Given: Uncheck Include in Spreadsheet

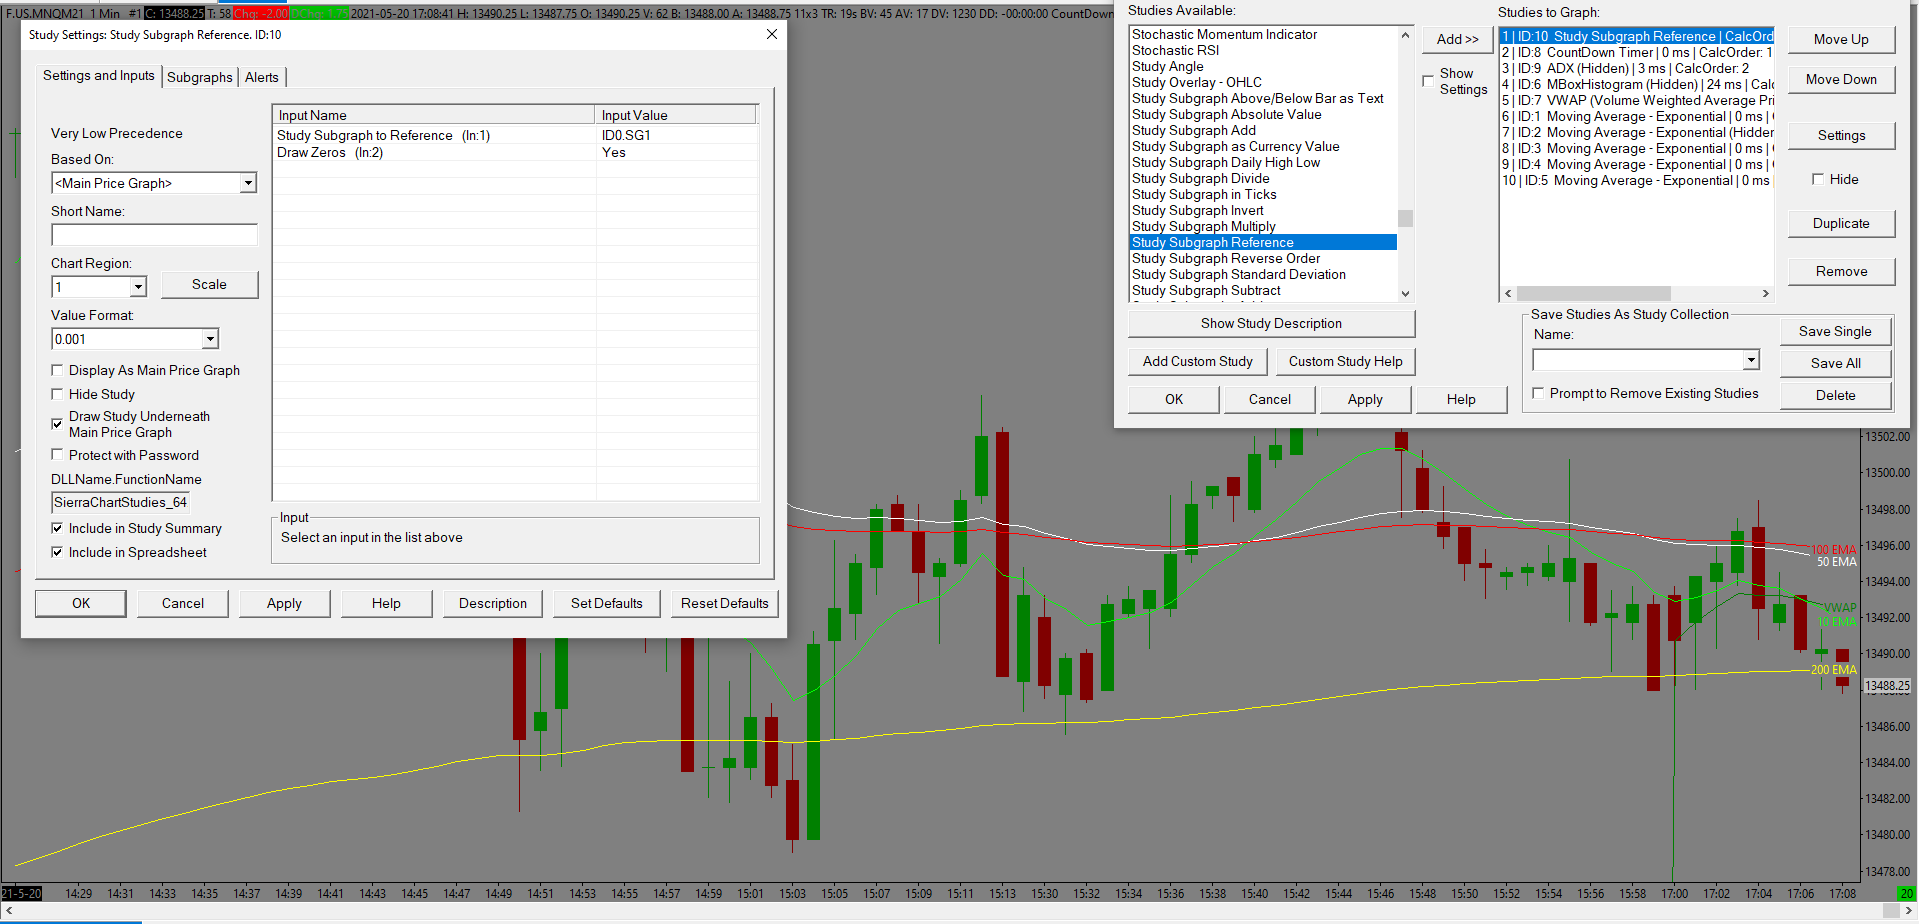Looking at the screenshot, I should pos(57,552).
